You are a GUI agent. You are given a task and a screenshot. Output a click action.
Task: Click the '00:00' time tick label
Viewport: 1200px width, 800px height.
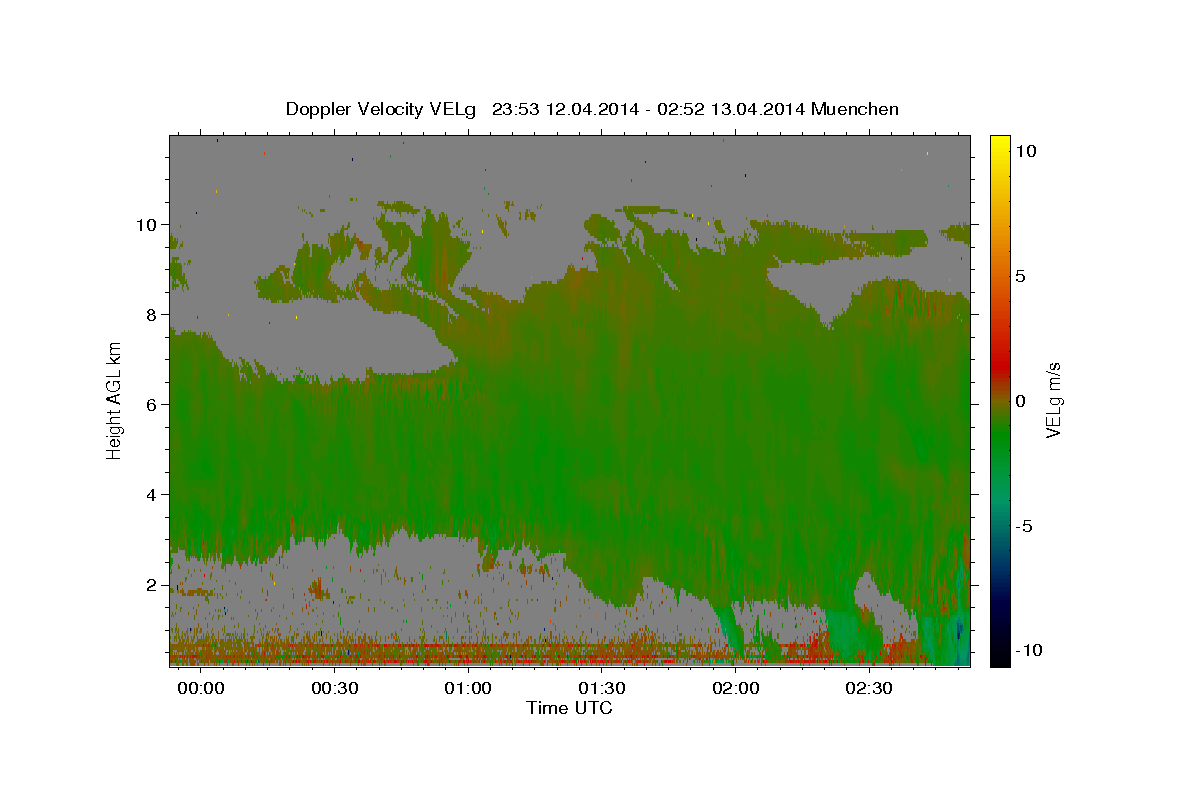point(203,688)
